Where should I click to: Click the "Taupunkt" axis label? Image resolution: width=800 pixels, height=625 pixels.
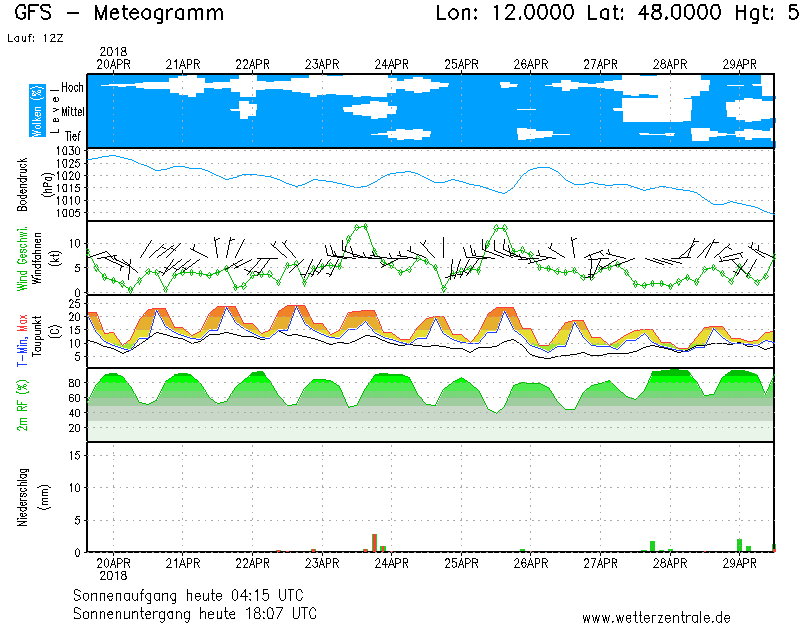tap(37, 336)
